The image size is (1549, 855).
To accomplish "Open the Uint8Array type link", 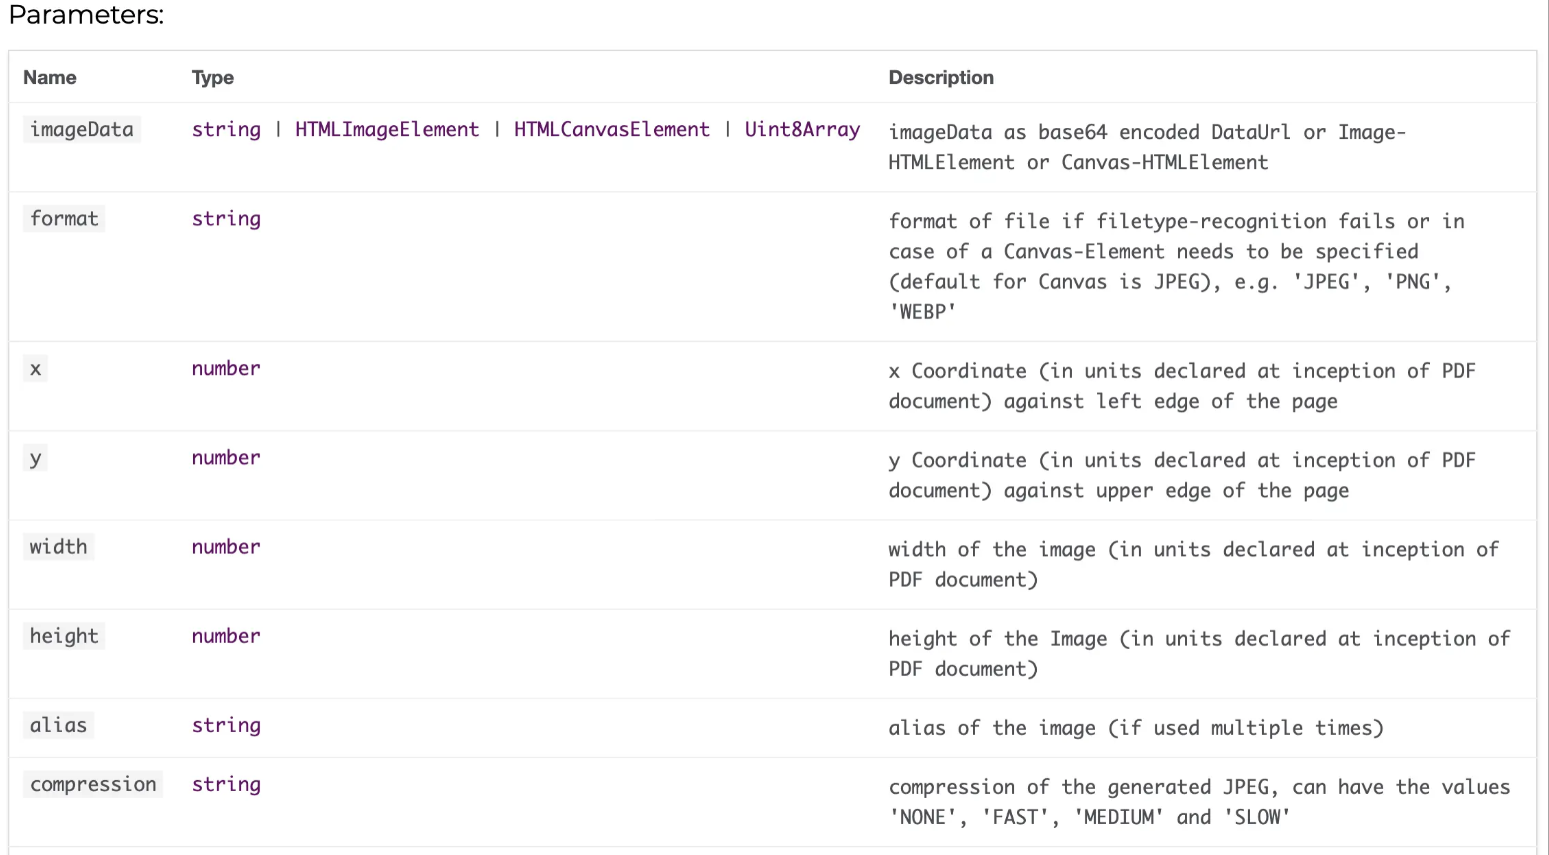I will coord(802,130).
